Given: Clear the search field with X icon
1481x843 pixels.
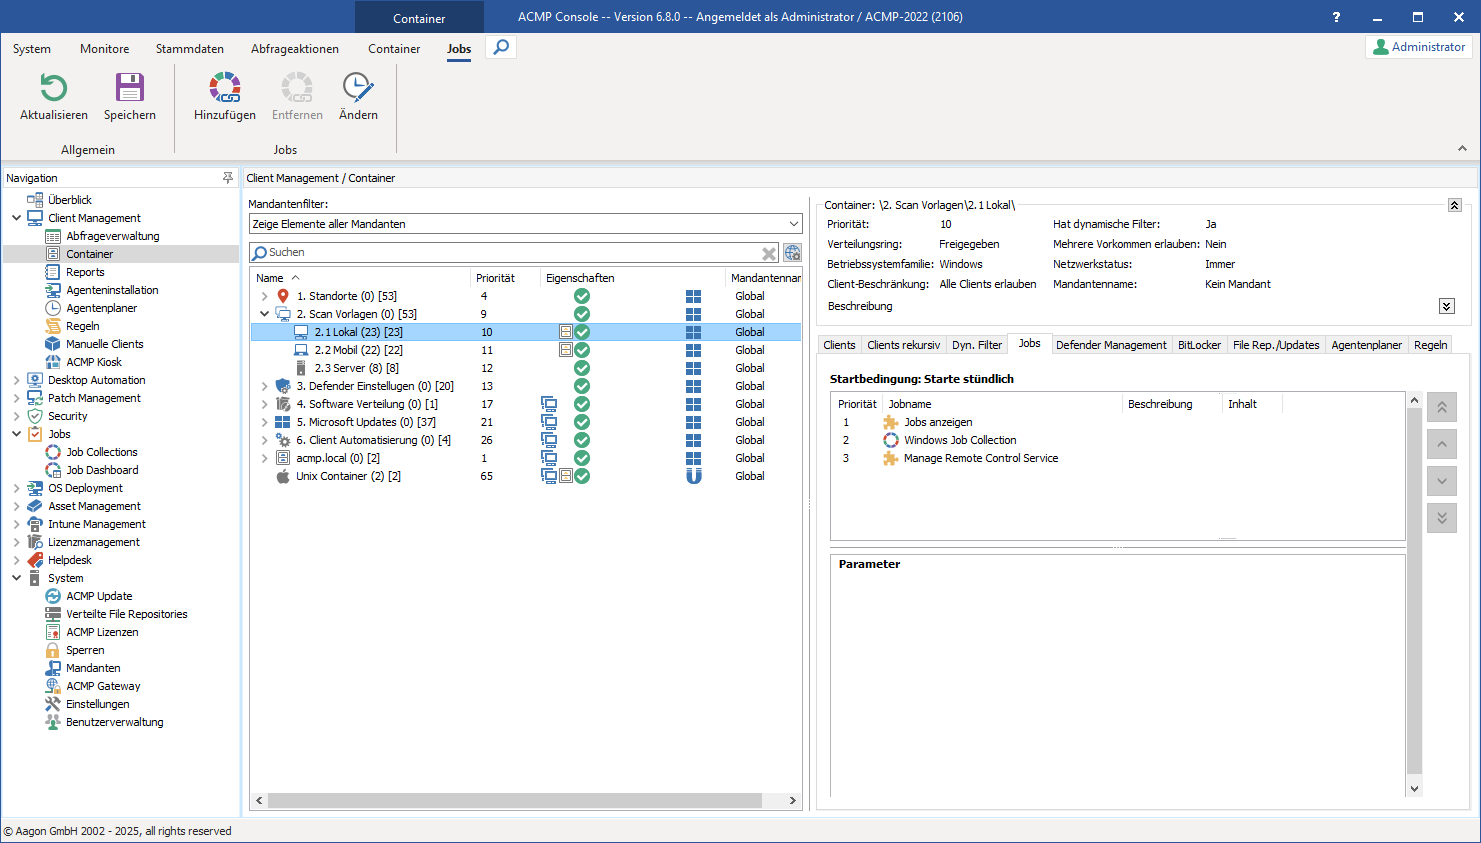Looking at the screenshot, I should point(769,253).
